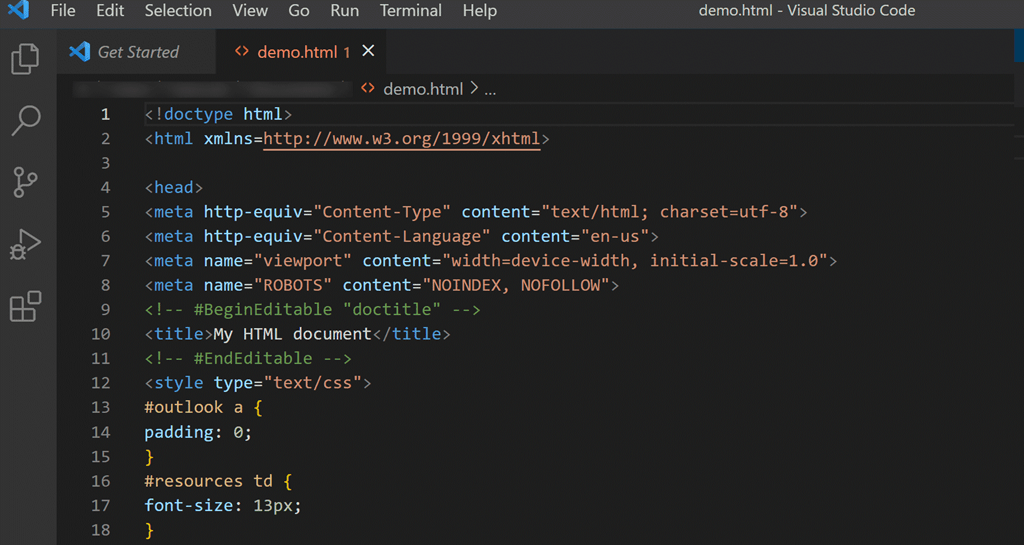
Task: Click "padding: 0;" on line 14
Action: point(198,432)
